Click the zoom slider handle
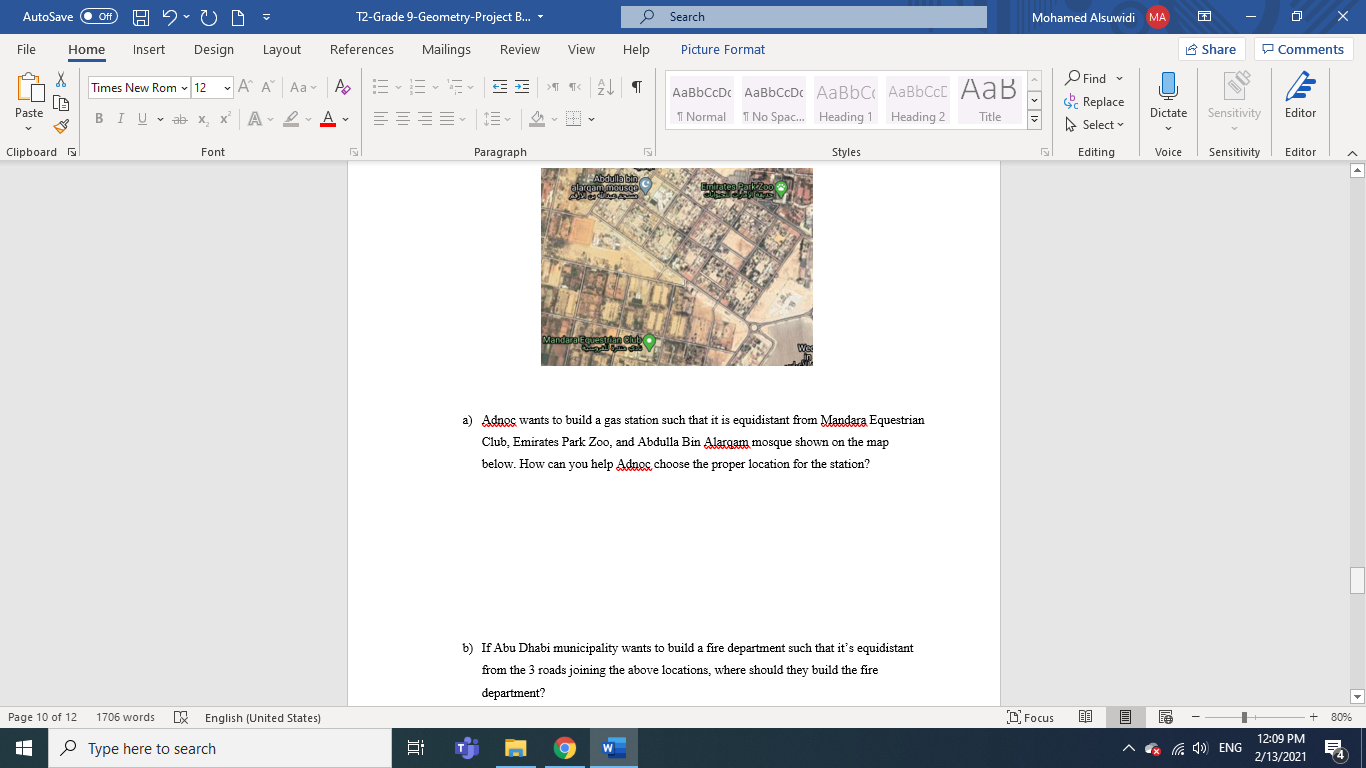This screenshot has height=768, width=1366. 1244,717
